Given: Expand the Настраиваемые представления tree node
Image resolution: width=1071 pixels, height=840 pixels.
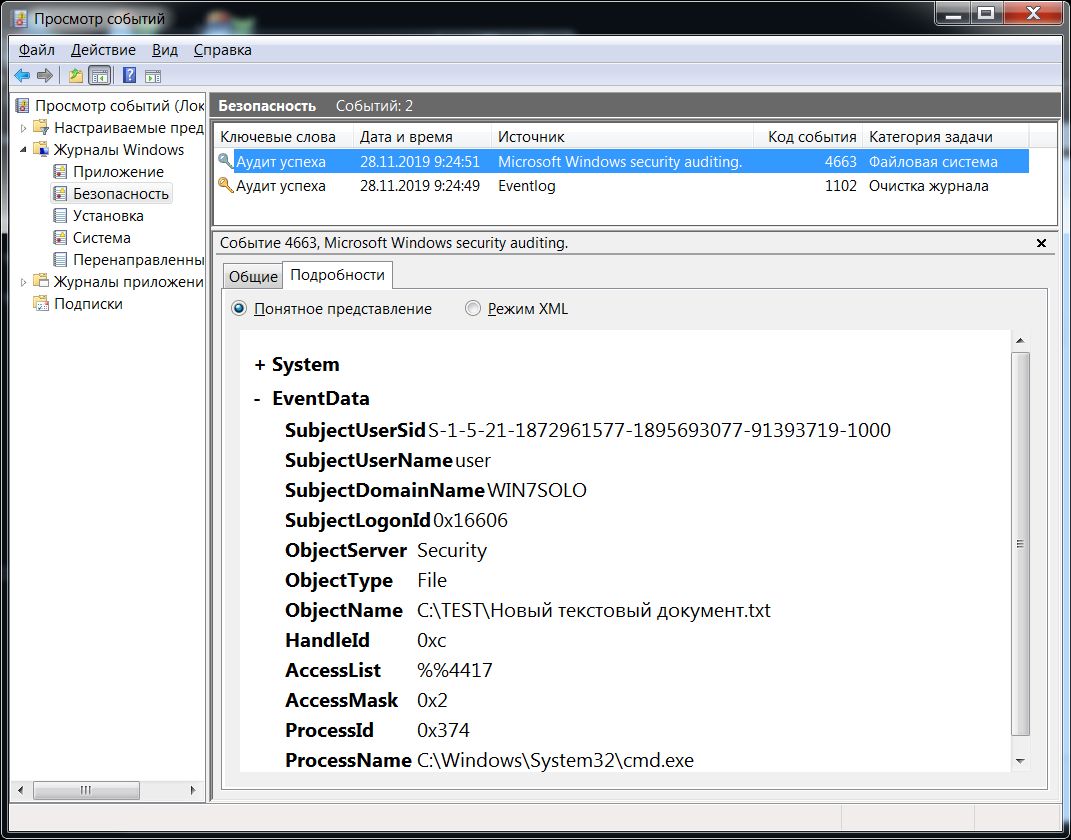Looking at the screenshot, I should 23,128.
